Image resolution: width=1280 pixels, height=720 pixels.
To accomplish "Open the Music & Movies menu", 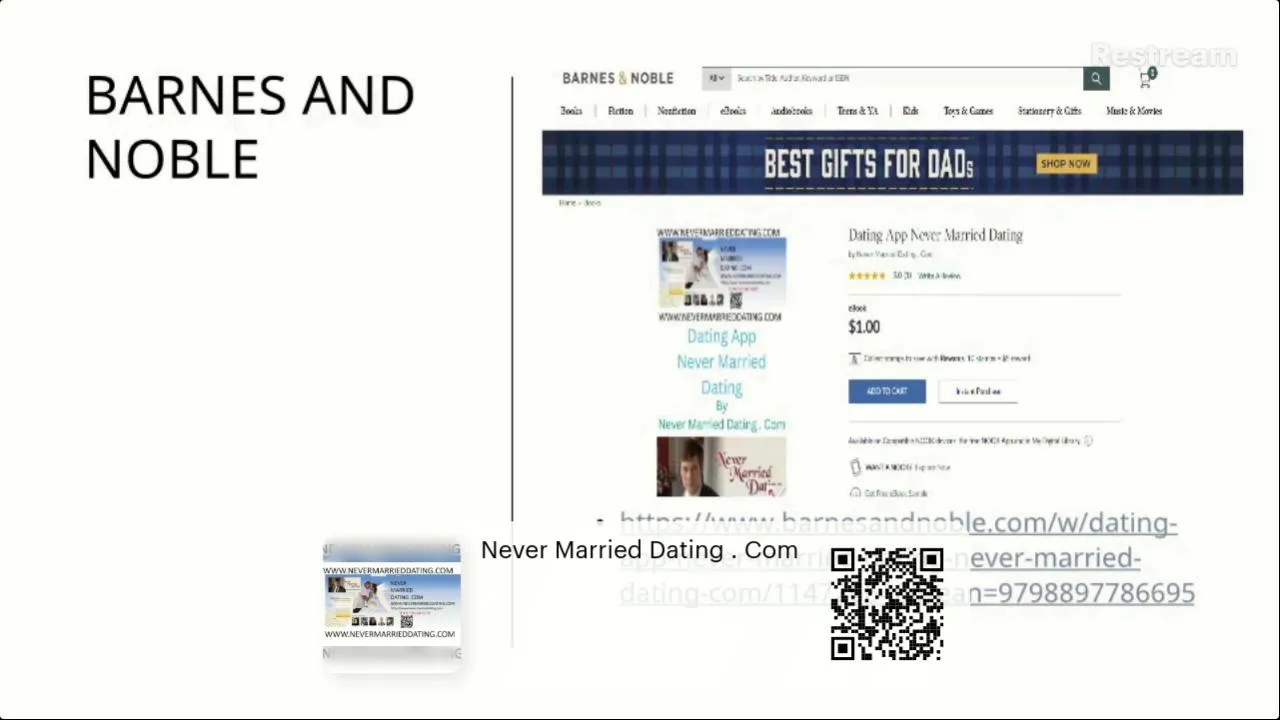I will coord(1134,111).
